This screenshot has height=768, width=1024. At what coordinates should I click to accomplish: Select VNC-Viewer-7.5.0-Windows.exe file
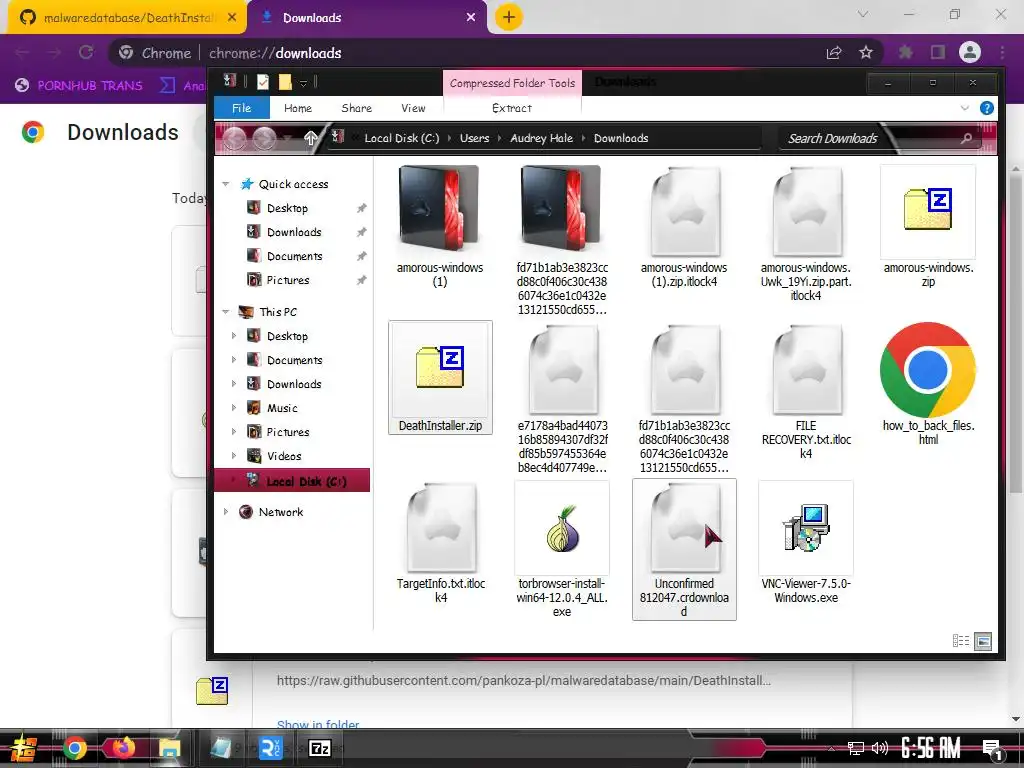tap(806, 543)
